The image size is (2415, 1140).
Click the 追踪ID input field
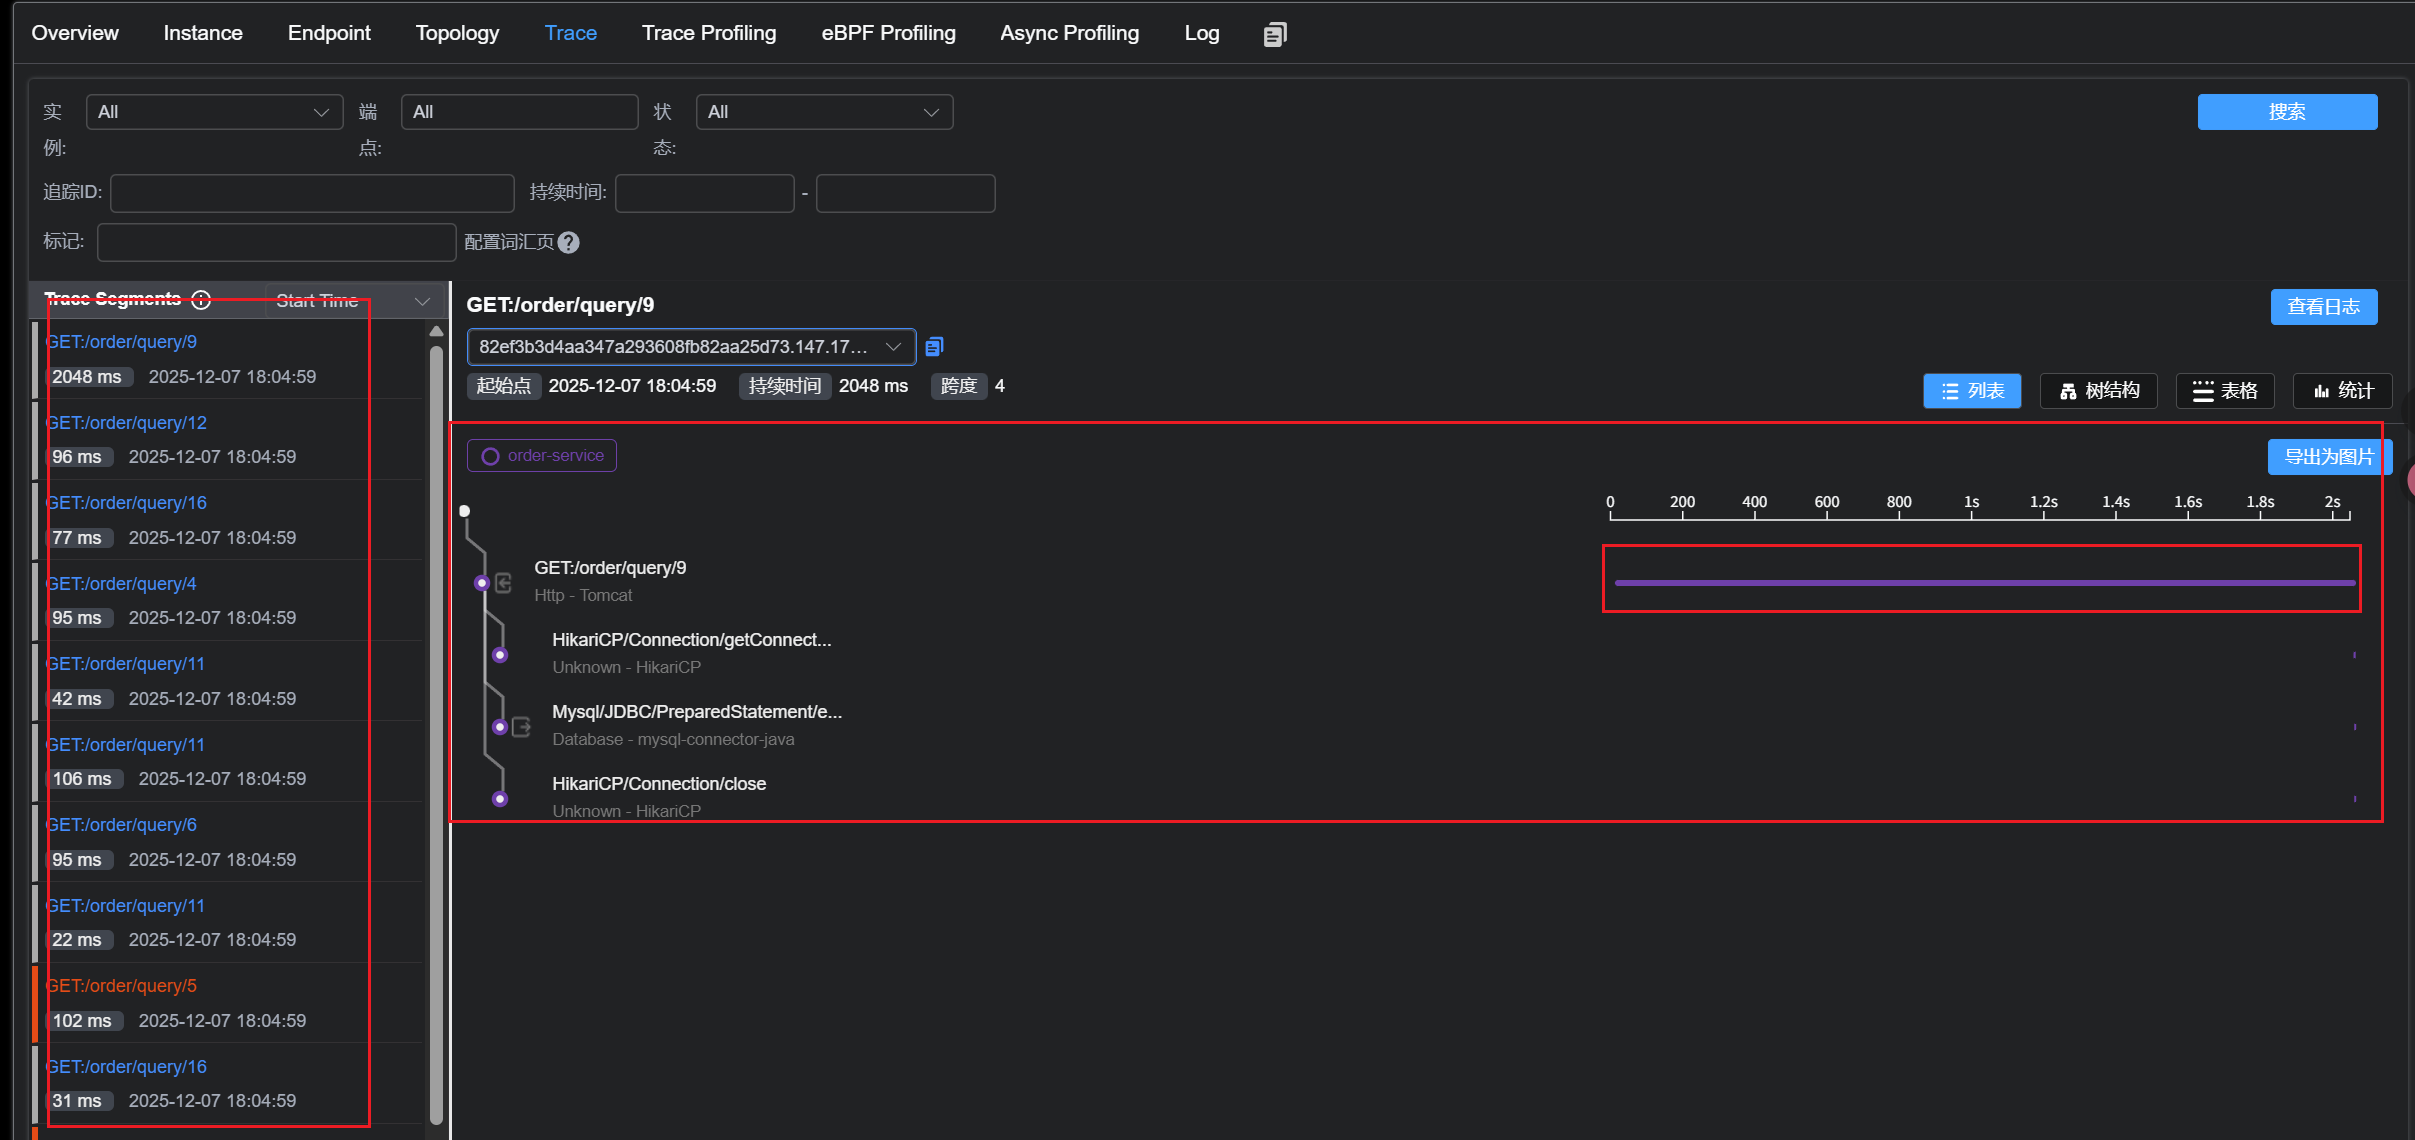[312, 193]
